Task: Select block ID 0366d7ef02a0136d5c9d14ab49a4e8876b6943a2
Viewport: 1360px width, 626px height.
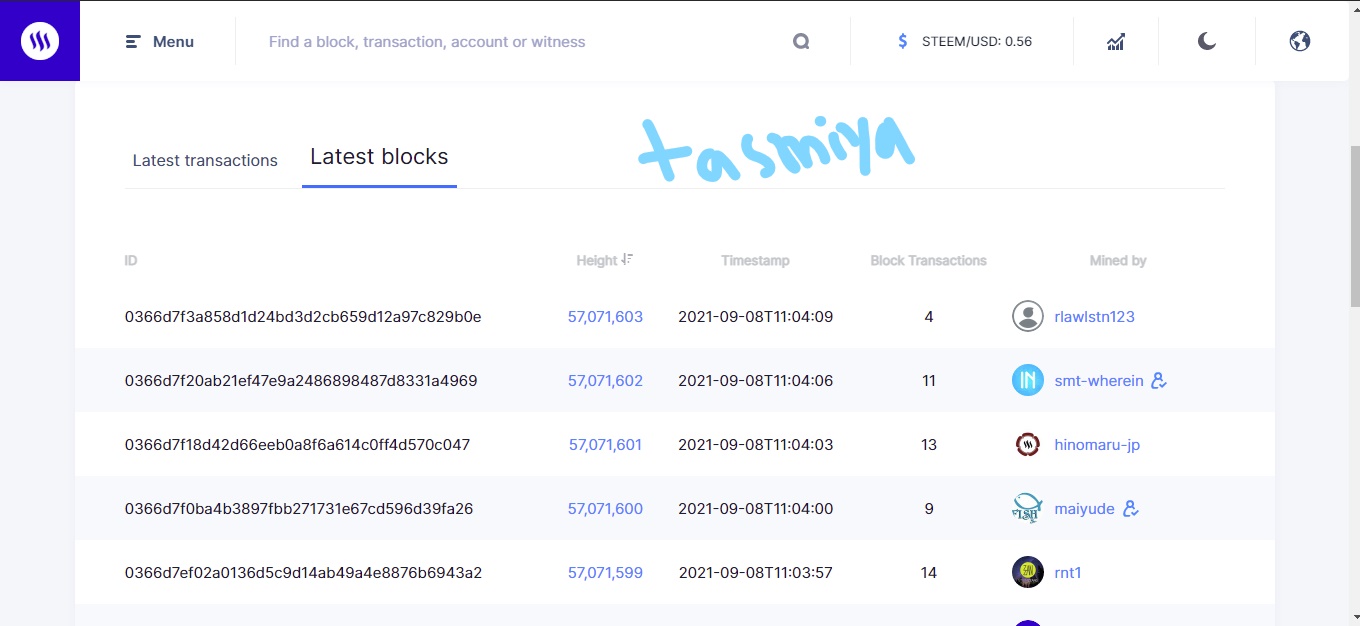Action: (303, 573)
